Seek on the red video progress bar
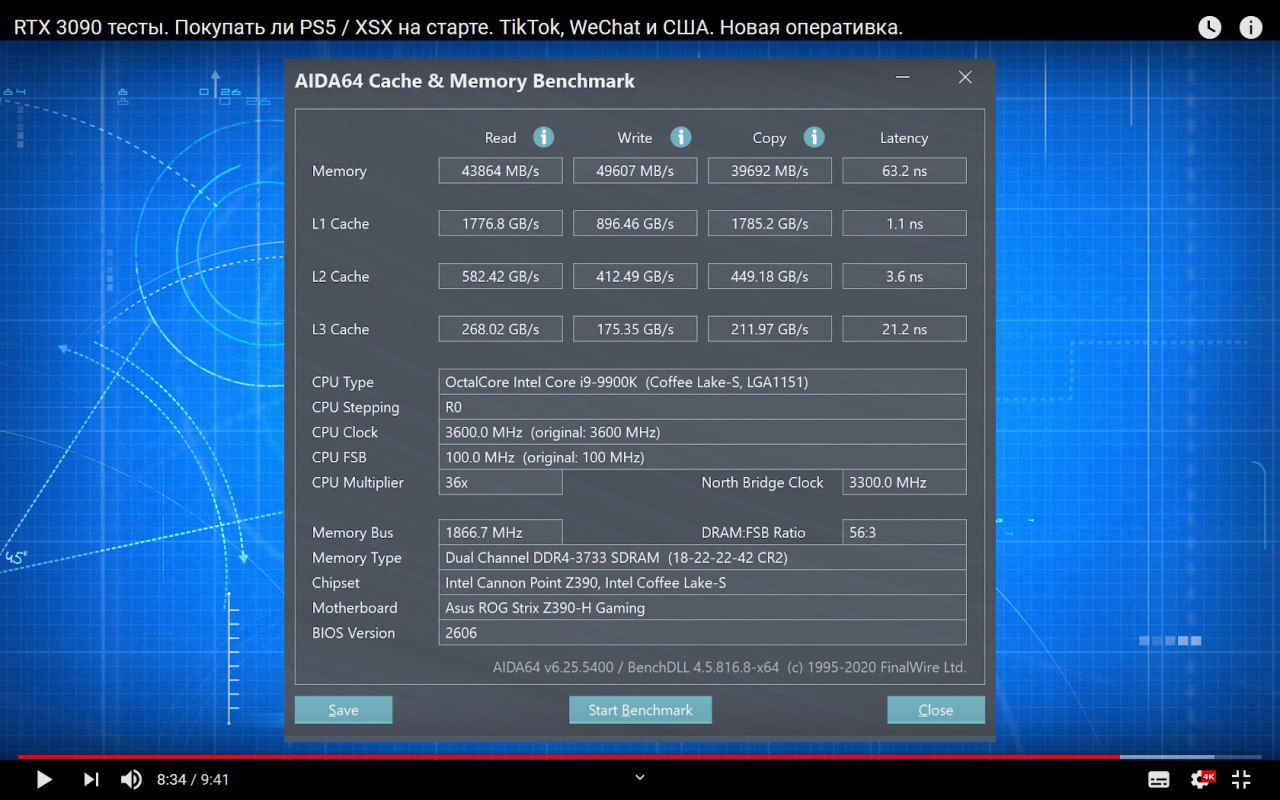 point(640,757)
